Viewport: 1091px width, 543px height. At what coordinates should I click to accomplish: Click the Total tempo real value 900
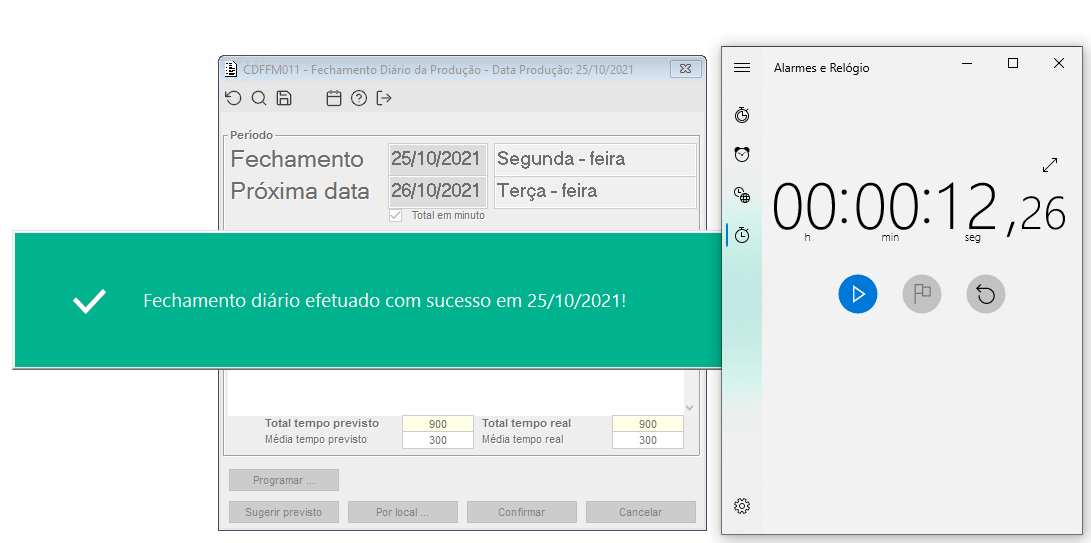click(x=648, y=424)
